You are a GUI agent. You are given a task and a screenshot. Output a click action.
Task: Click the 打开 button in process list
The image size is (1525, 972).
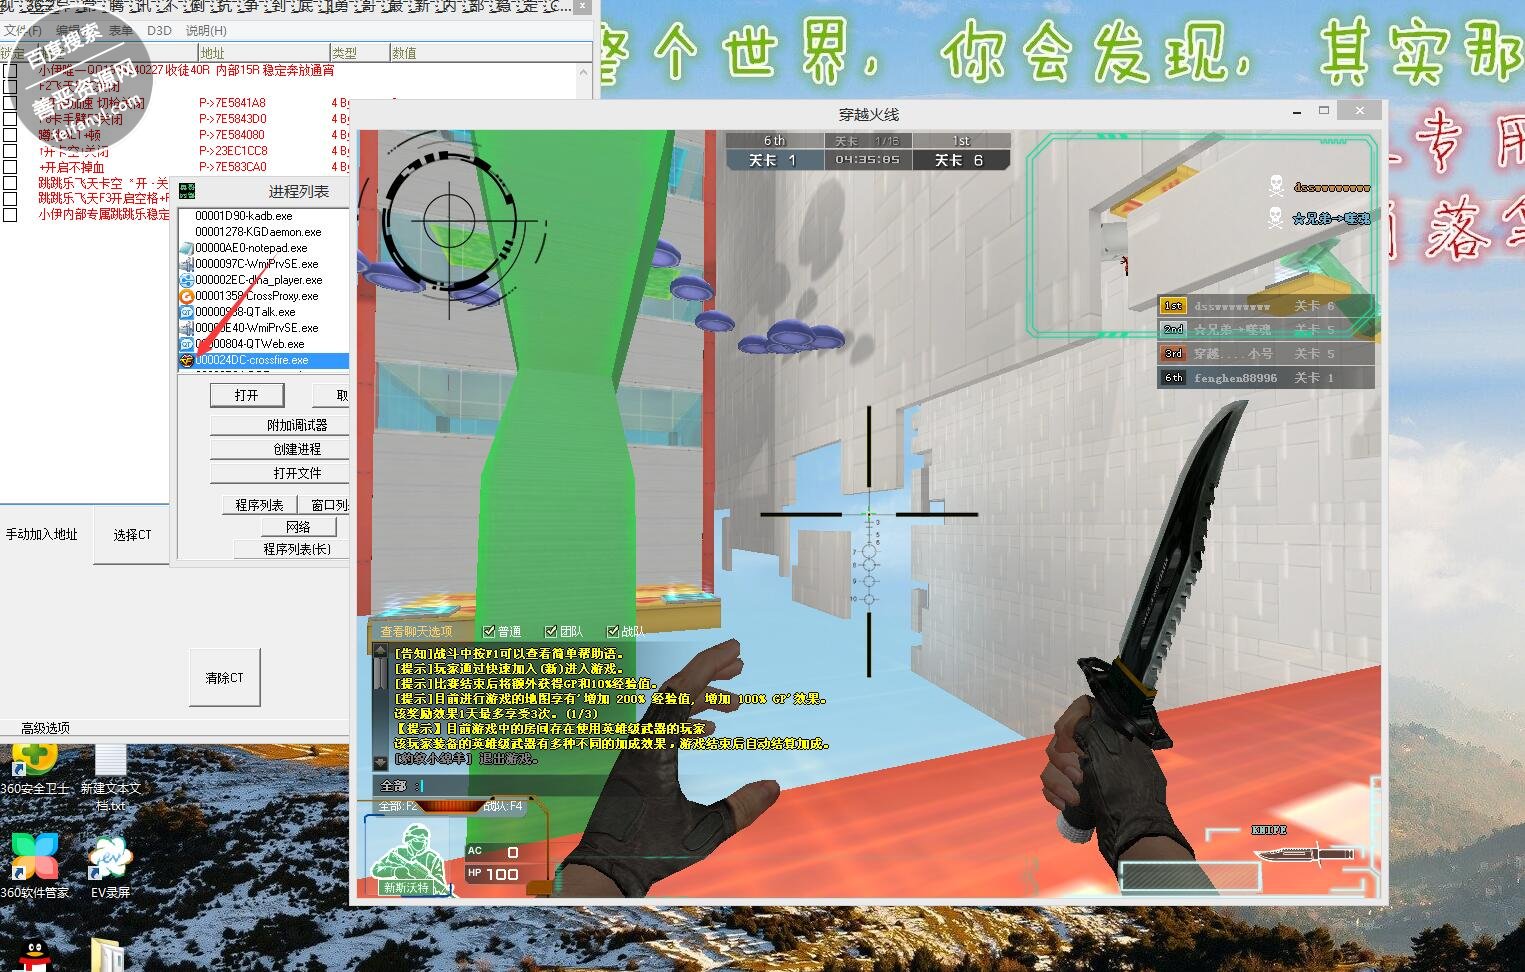pos(246,395)
